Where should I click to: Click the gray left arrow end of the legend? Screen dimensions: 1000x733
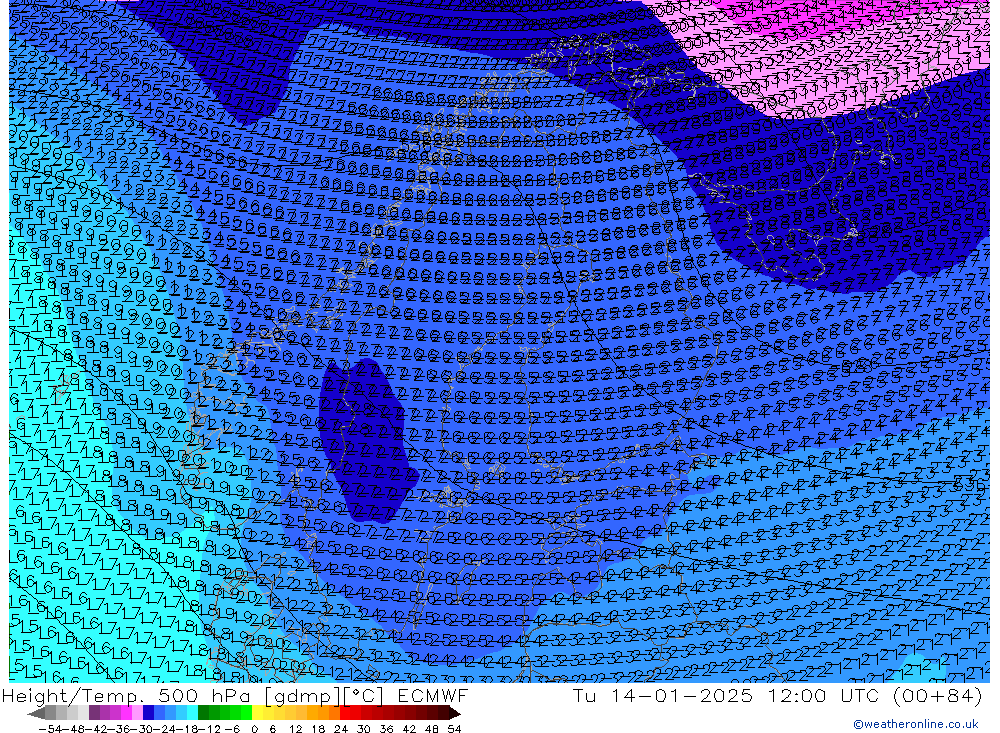click(x=36, y=713)
